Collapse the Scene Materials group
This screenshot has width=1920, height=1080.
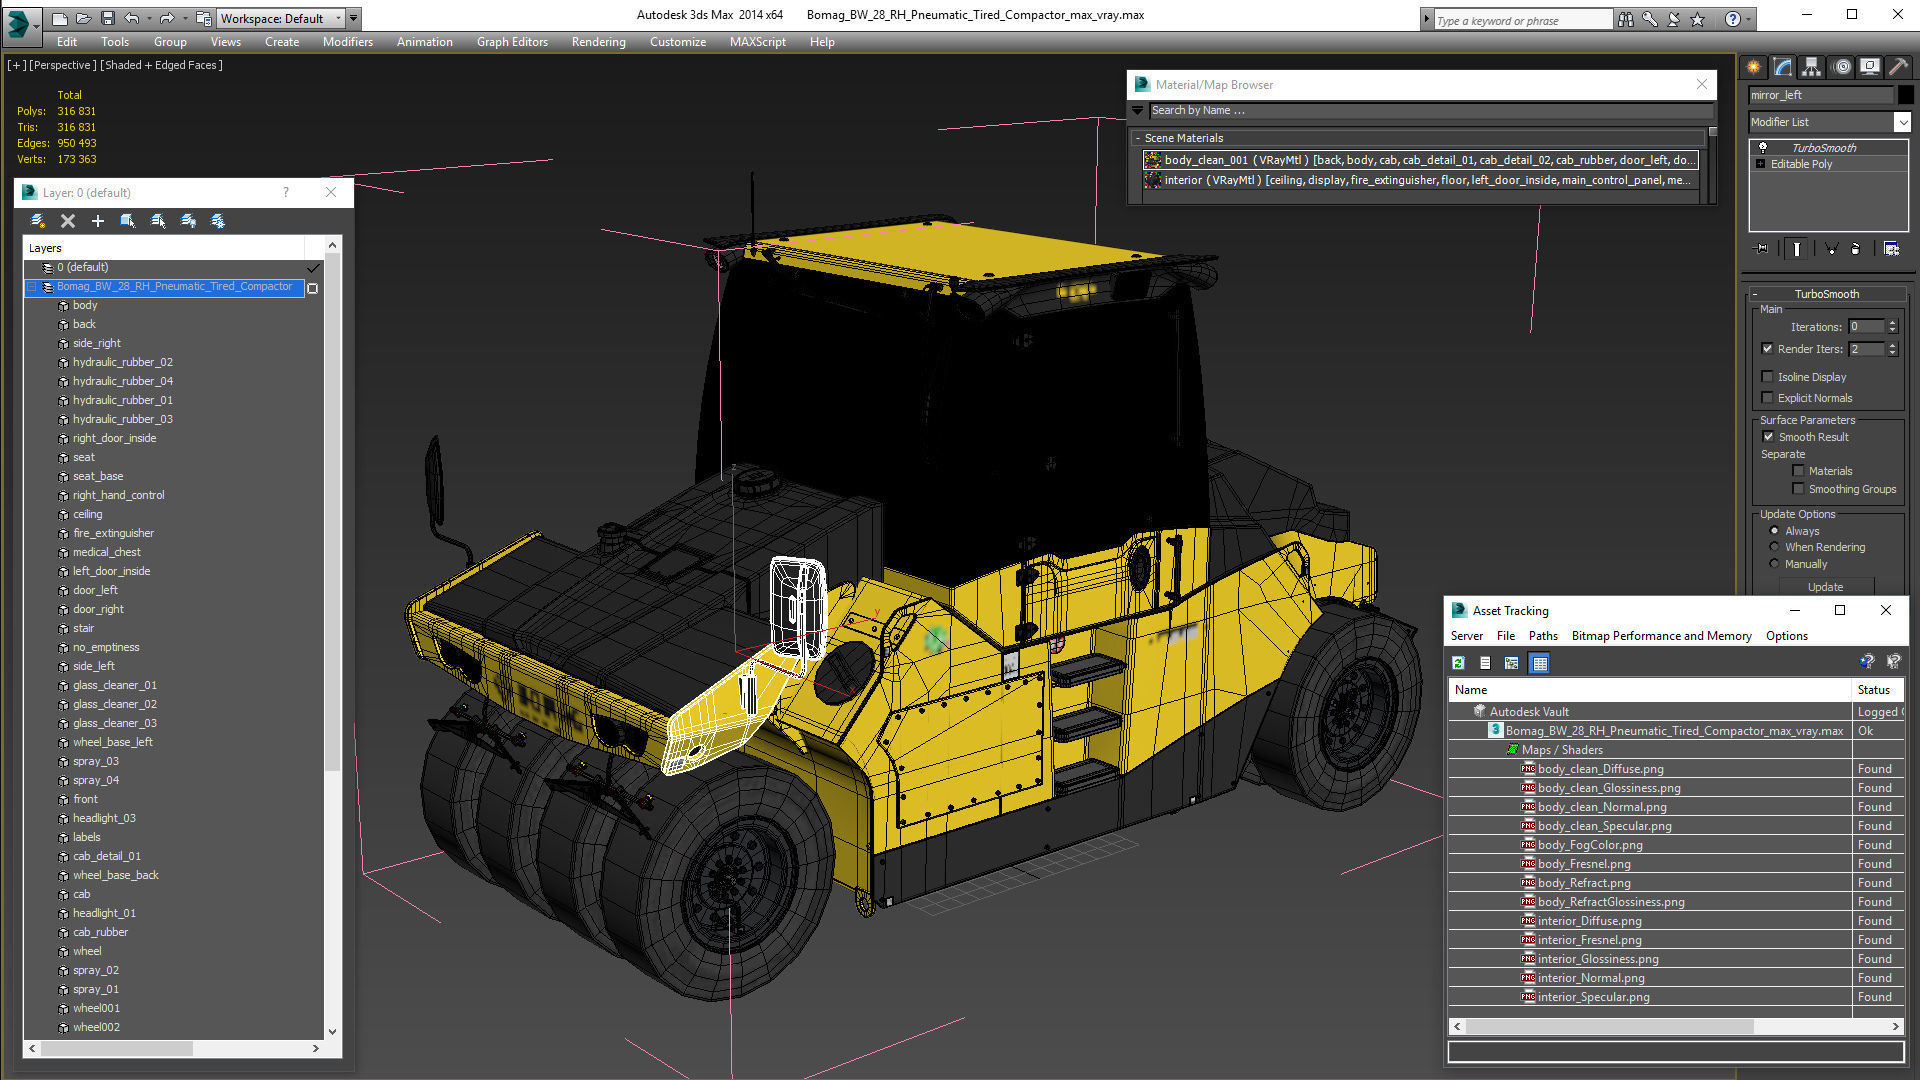coord(1137,138)
